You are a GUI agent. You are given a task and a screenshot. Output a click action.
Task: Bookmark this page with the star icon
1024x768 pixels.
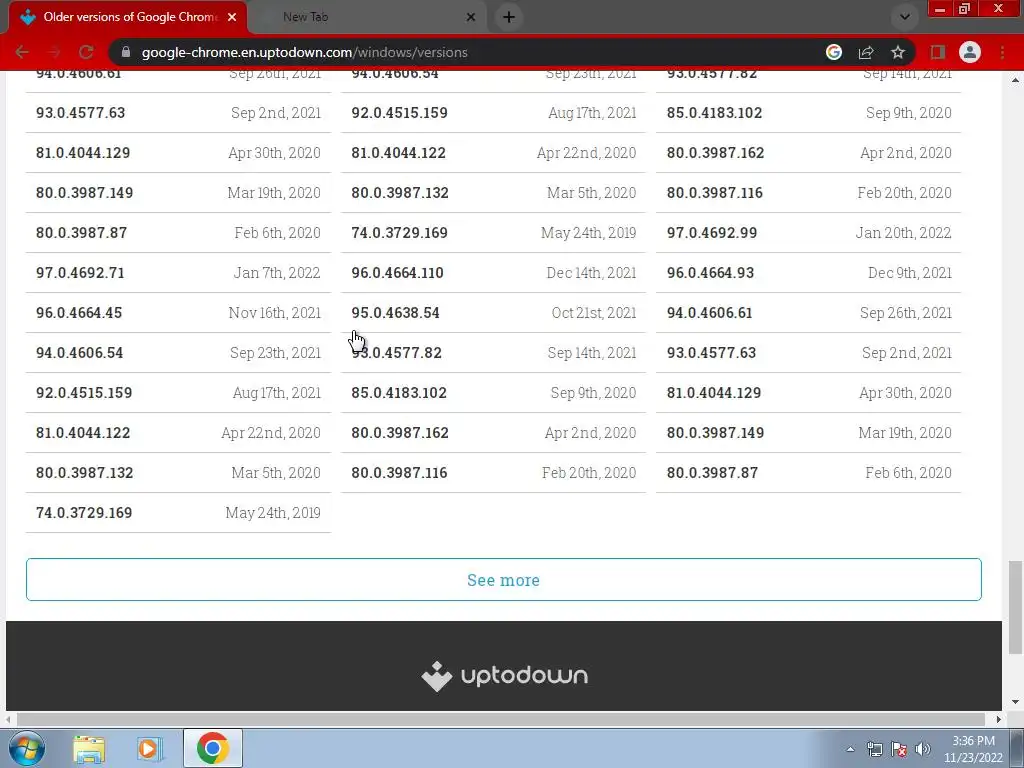point(898,52)
